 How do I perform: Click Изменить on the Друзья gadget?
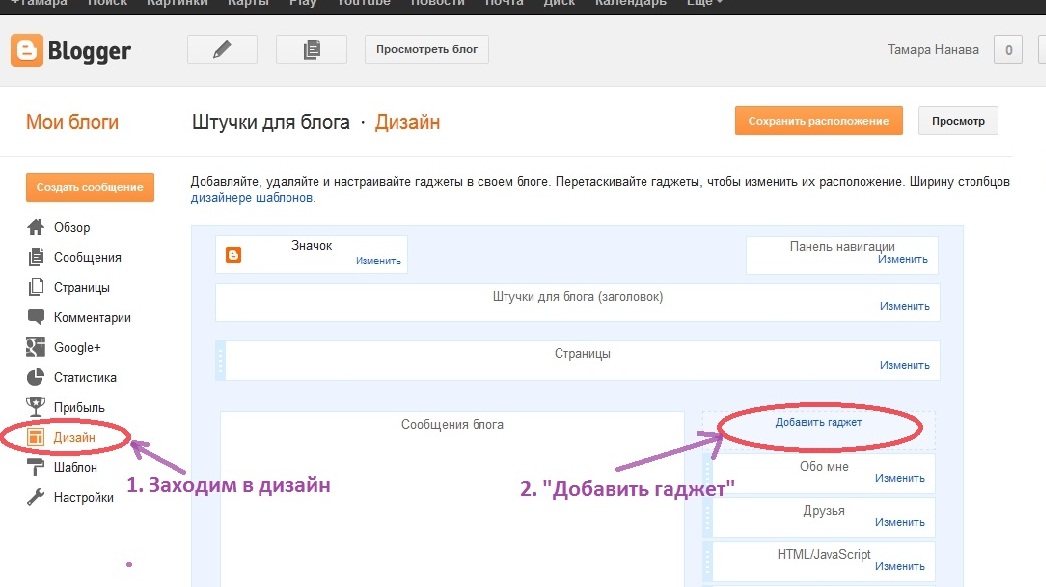900,522
